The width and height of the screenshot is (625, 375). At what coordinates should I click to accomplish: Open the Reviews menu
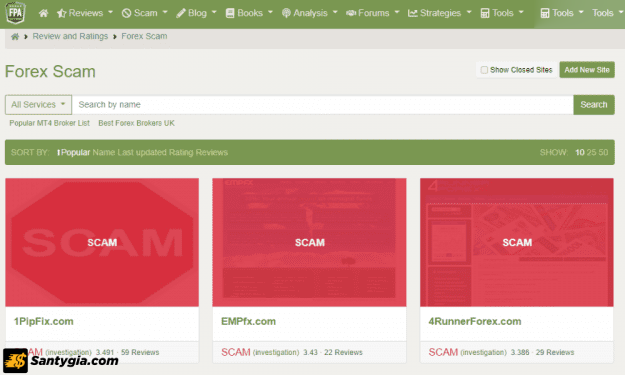(x=85, y=13)
